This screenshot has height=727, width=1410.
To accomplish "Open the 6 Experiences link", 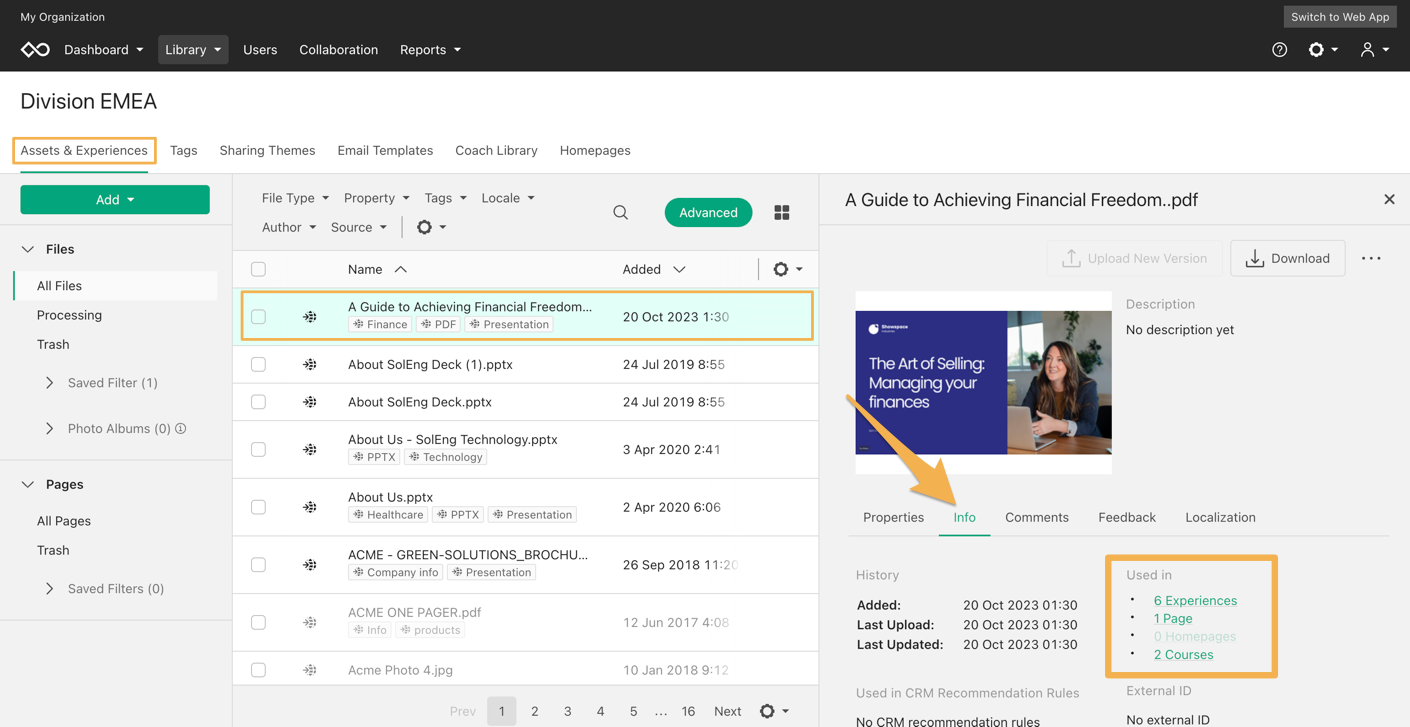I will click(x=1195, y=601).
